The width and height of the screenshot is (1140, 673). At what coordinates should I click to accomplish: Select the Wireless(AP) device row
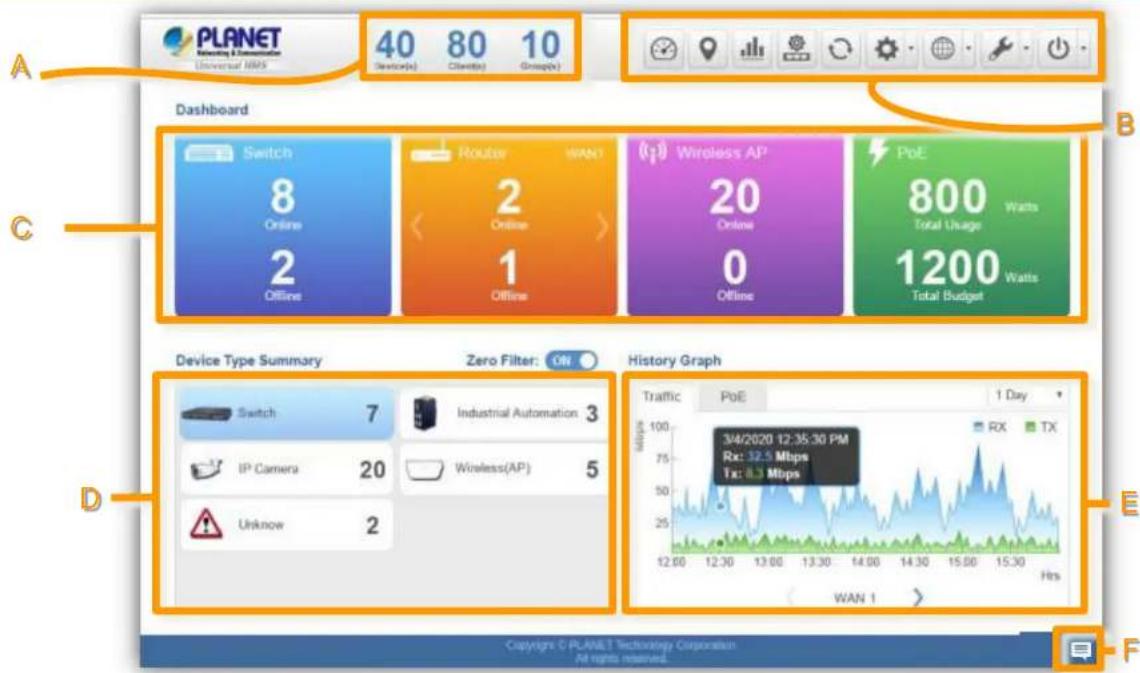504,470
